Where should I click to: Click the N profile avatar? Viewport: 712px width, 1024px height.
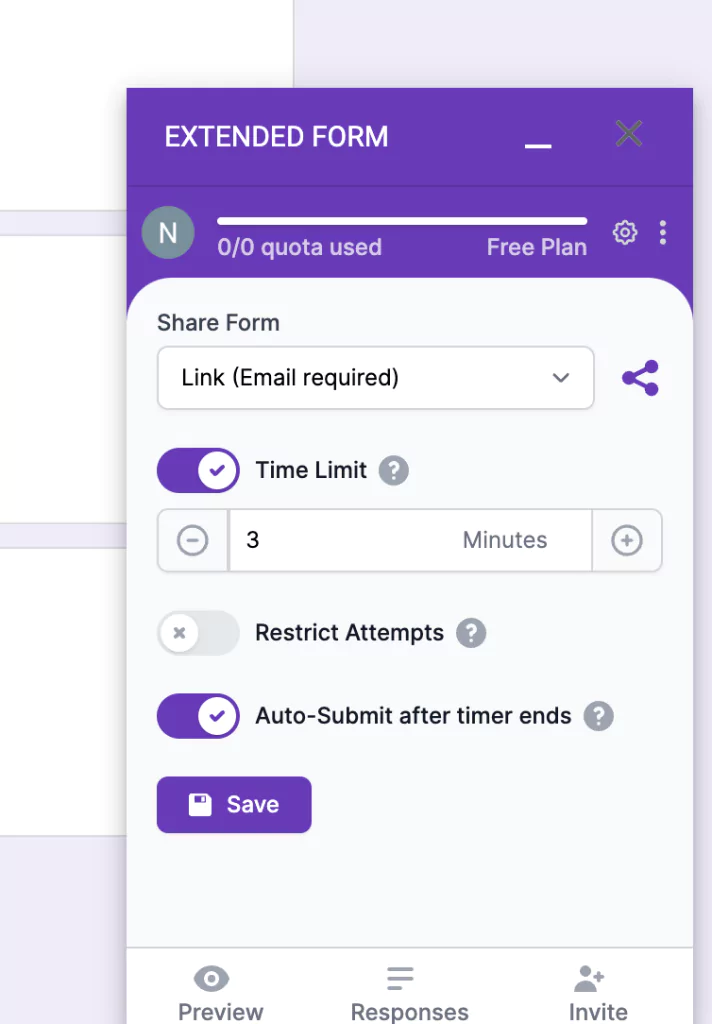(x=168, y=232)
